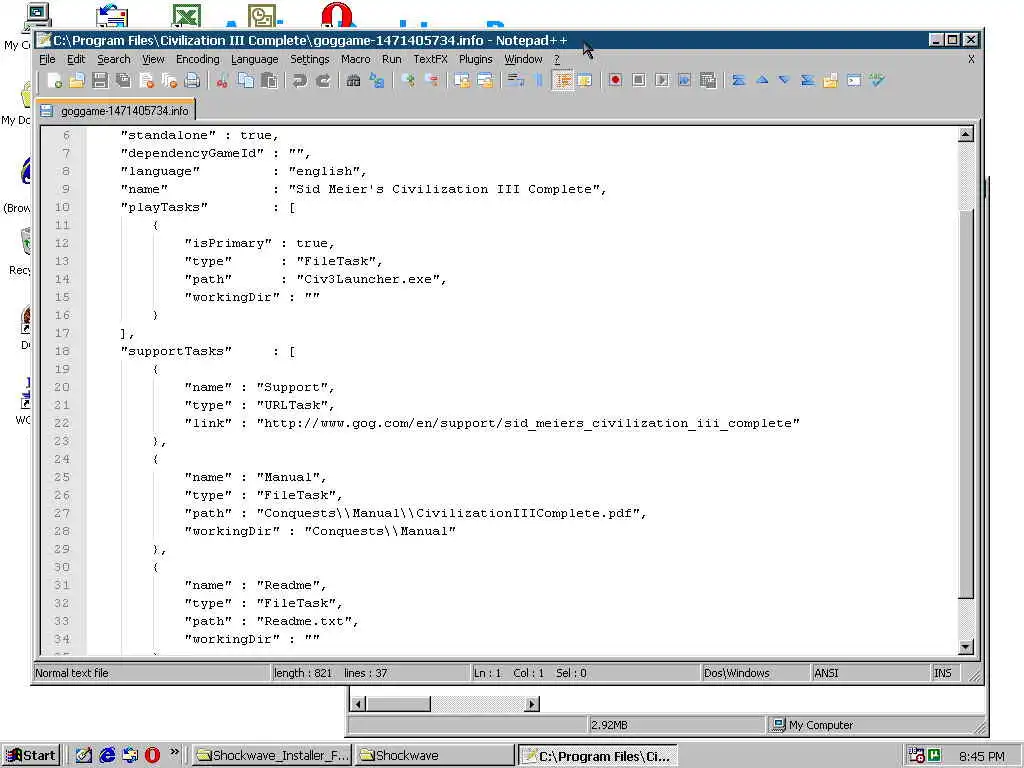Image resolution: width=1024 pixels, height=768 pixels.
Task: Zoom out with the Zoom Out icon
Action: click(x=431, y=80)
